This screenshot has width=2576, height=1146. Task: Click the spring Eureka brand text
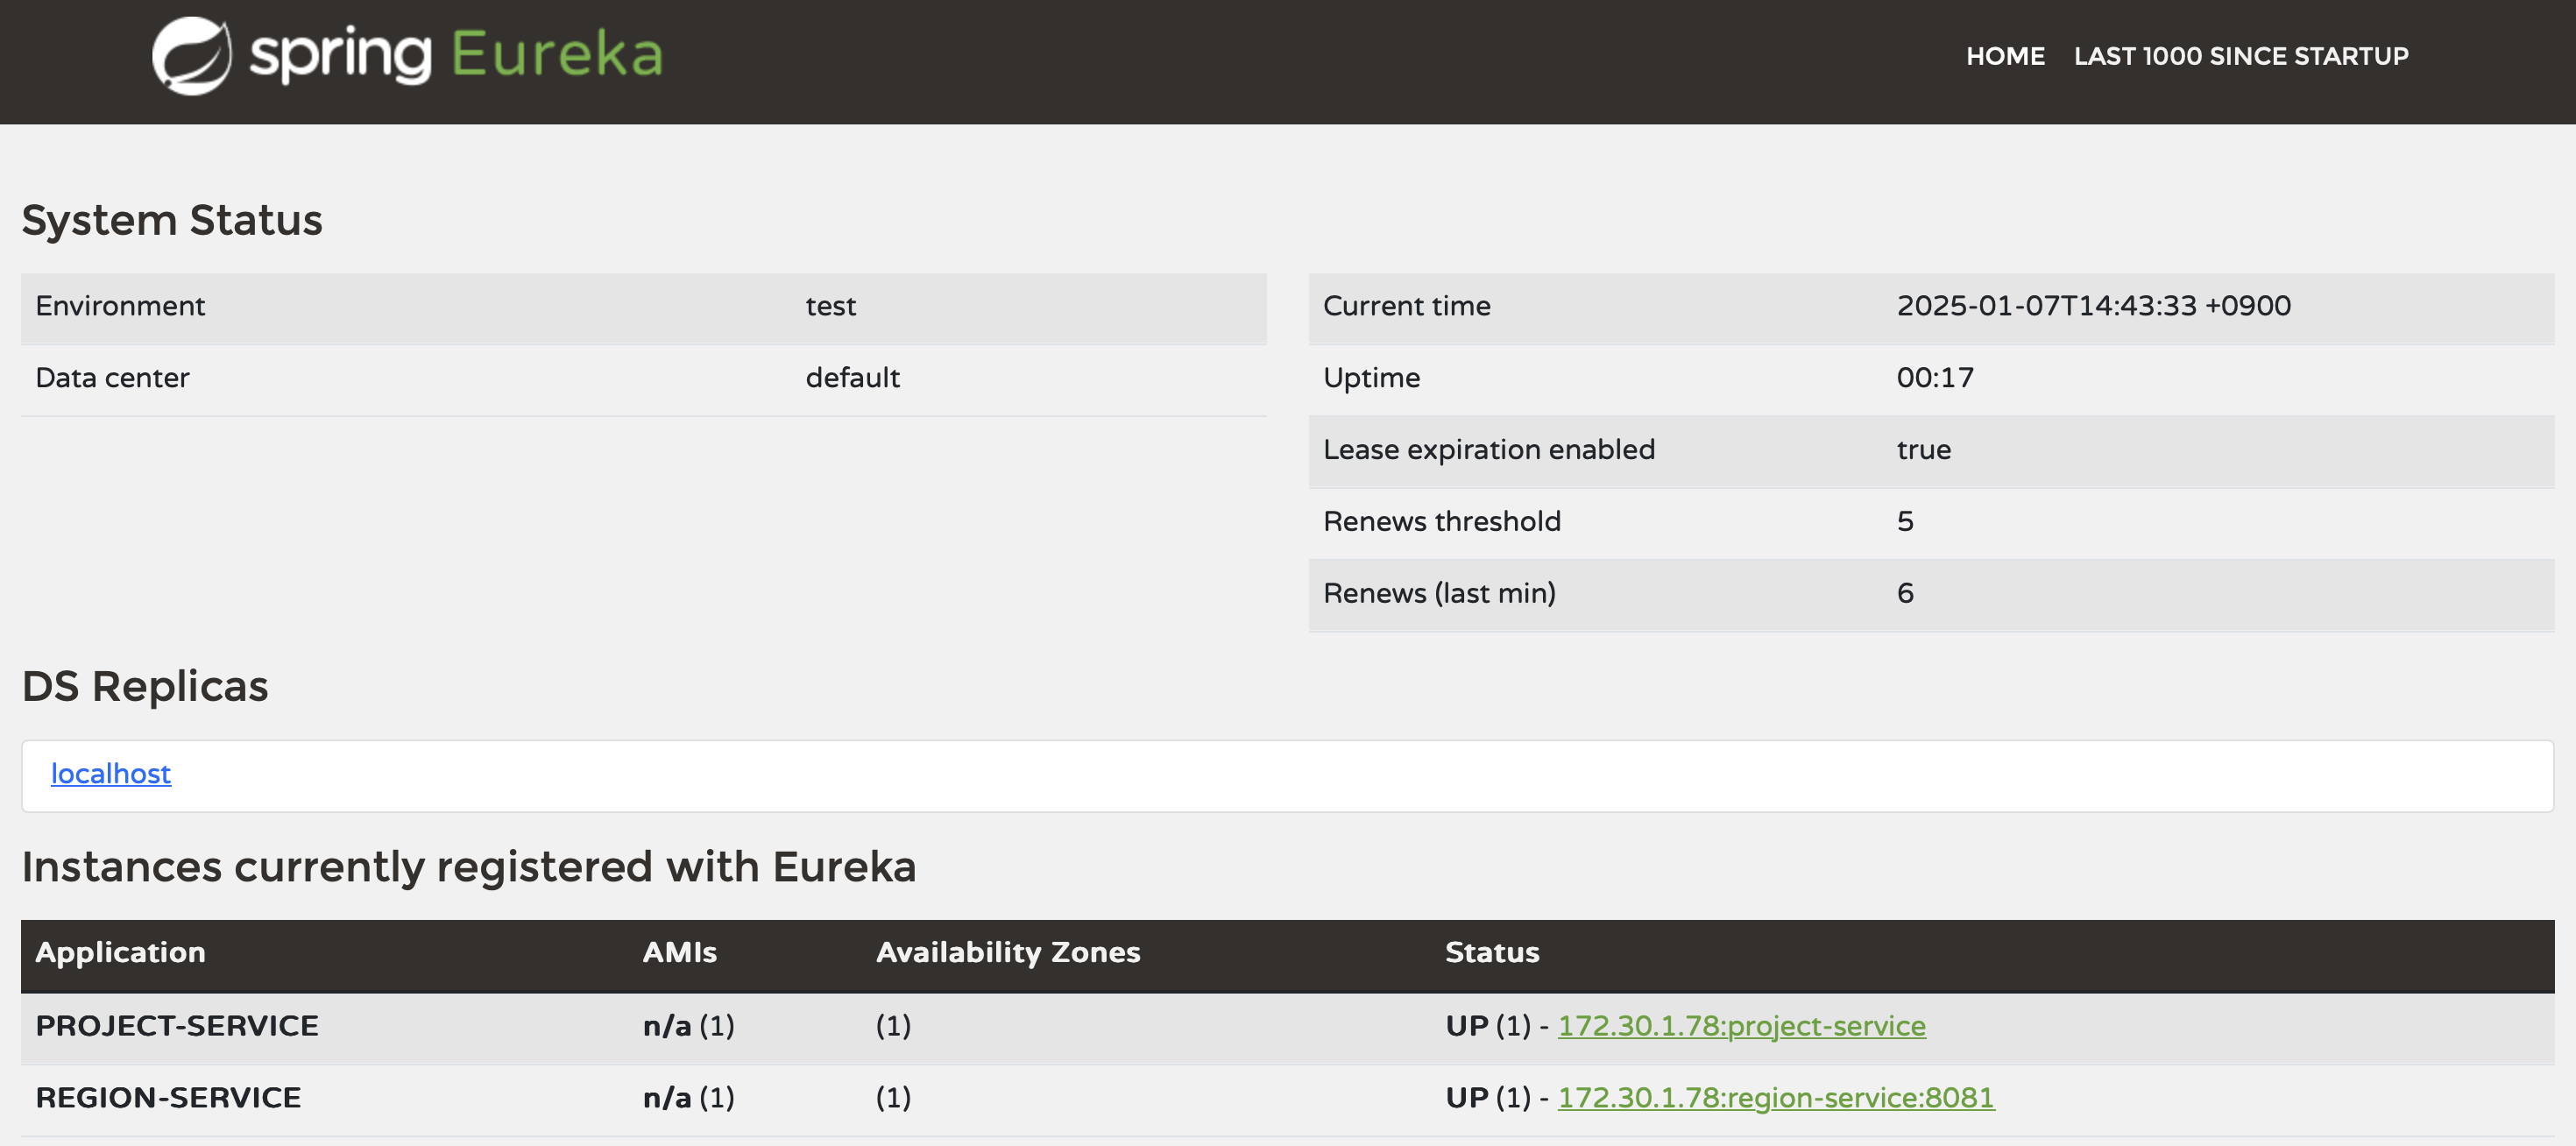point(456,56)
